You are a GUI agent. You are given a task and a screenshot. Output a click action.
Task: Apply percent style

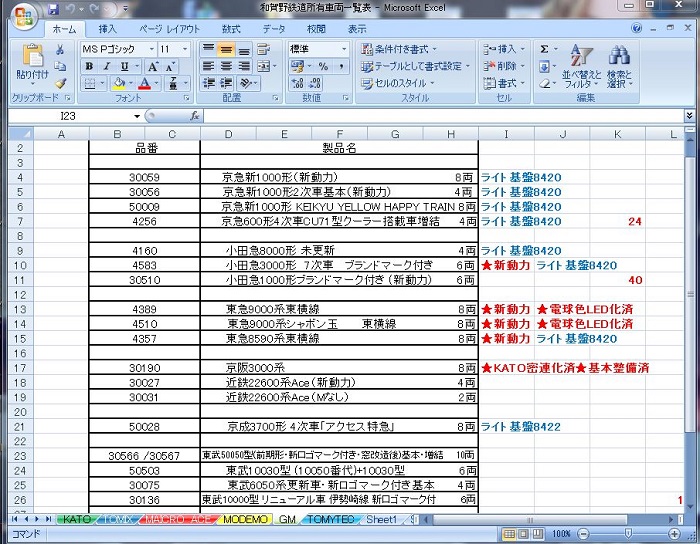(x=323, y=66)
